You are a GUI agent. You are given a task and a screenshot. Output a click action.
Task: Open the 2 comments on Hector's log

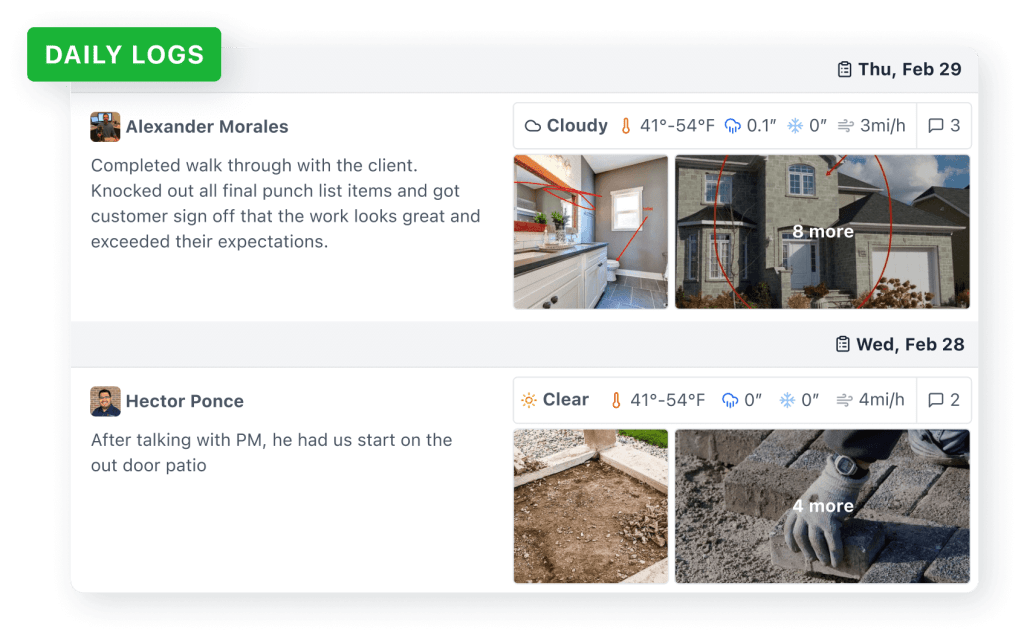click(943, 400)
